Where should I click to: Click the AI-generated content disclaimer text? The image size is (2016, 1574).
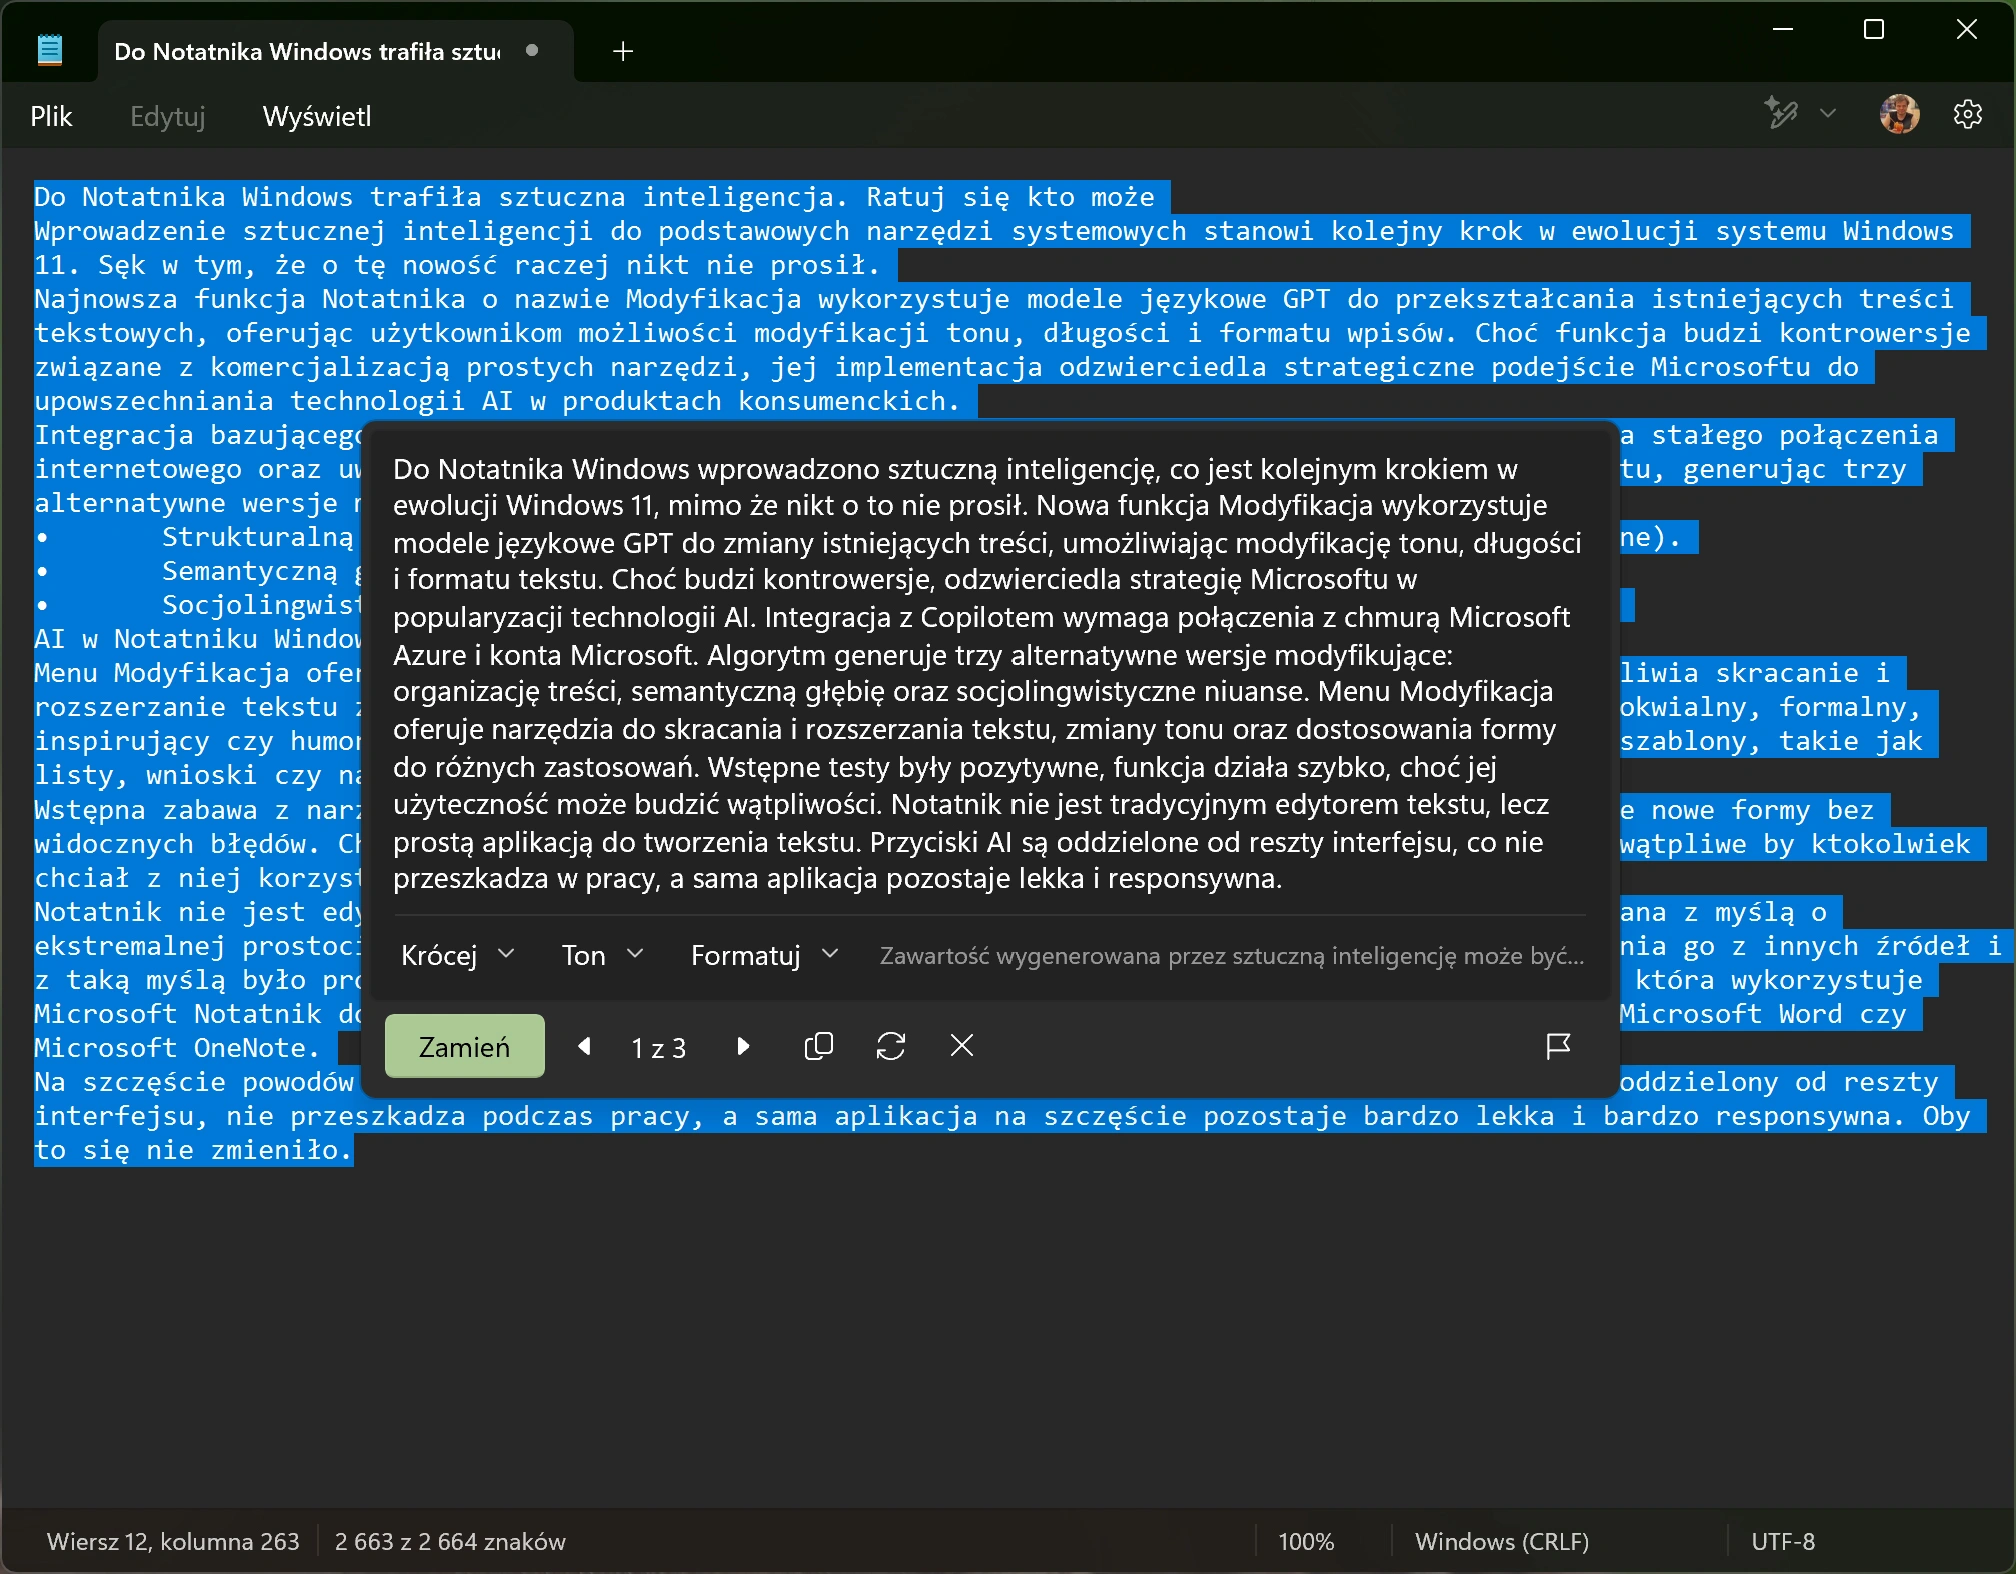pos(1231,955)
